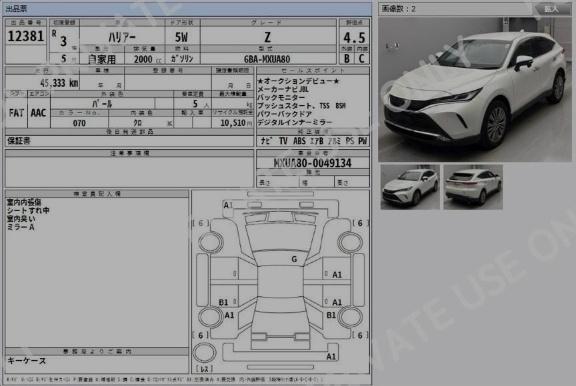
Task: Click the A1 mark at diagram rear bumper
Action: pyautogui.click(x=331, y=356)
